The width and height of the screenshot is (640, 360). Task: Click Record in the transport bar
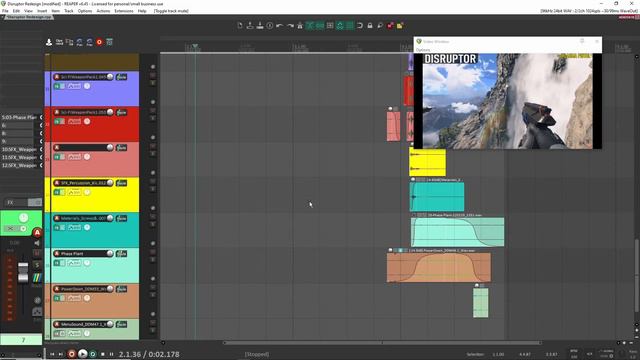[72, 354]
